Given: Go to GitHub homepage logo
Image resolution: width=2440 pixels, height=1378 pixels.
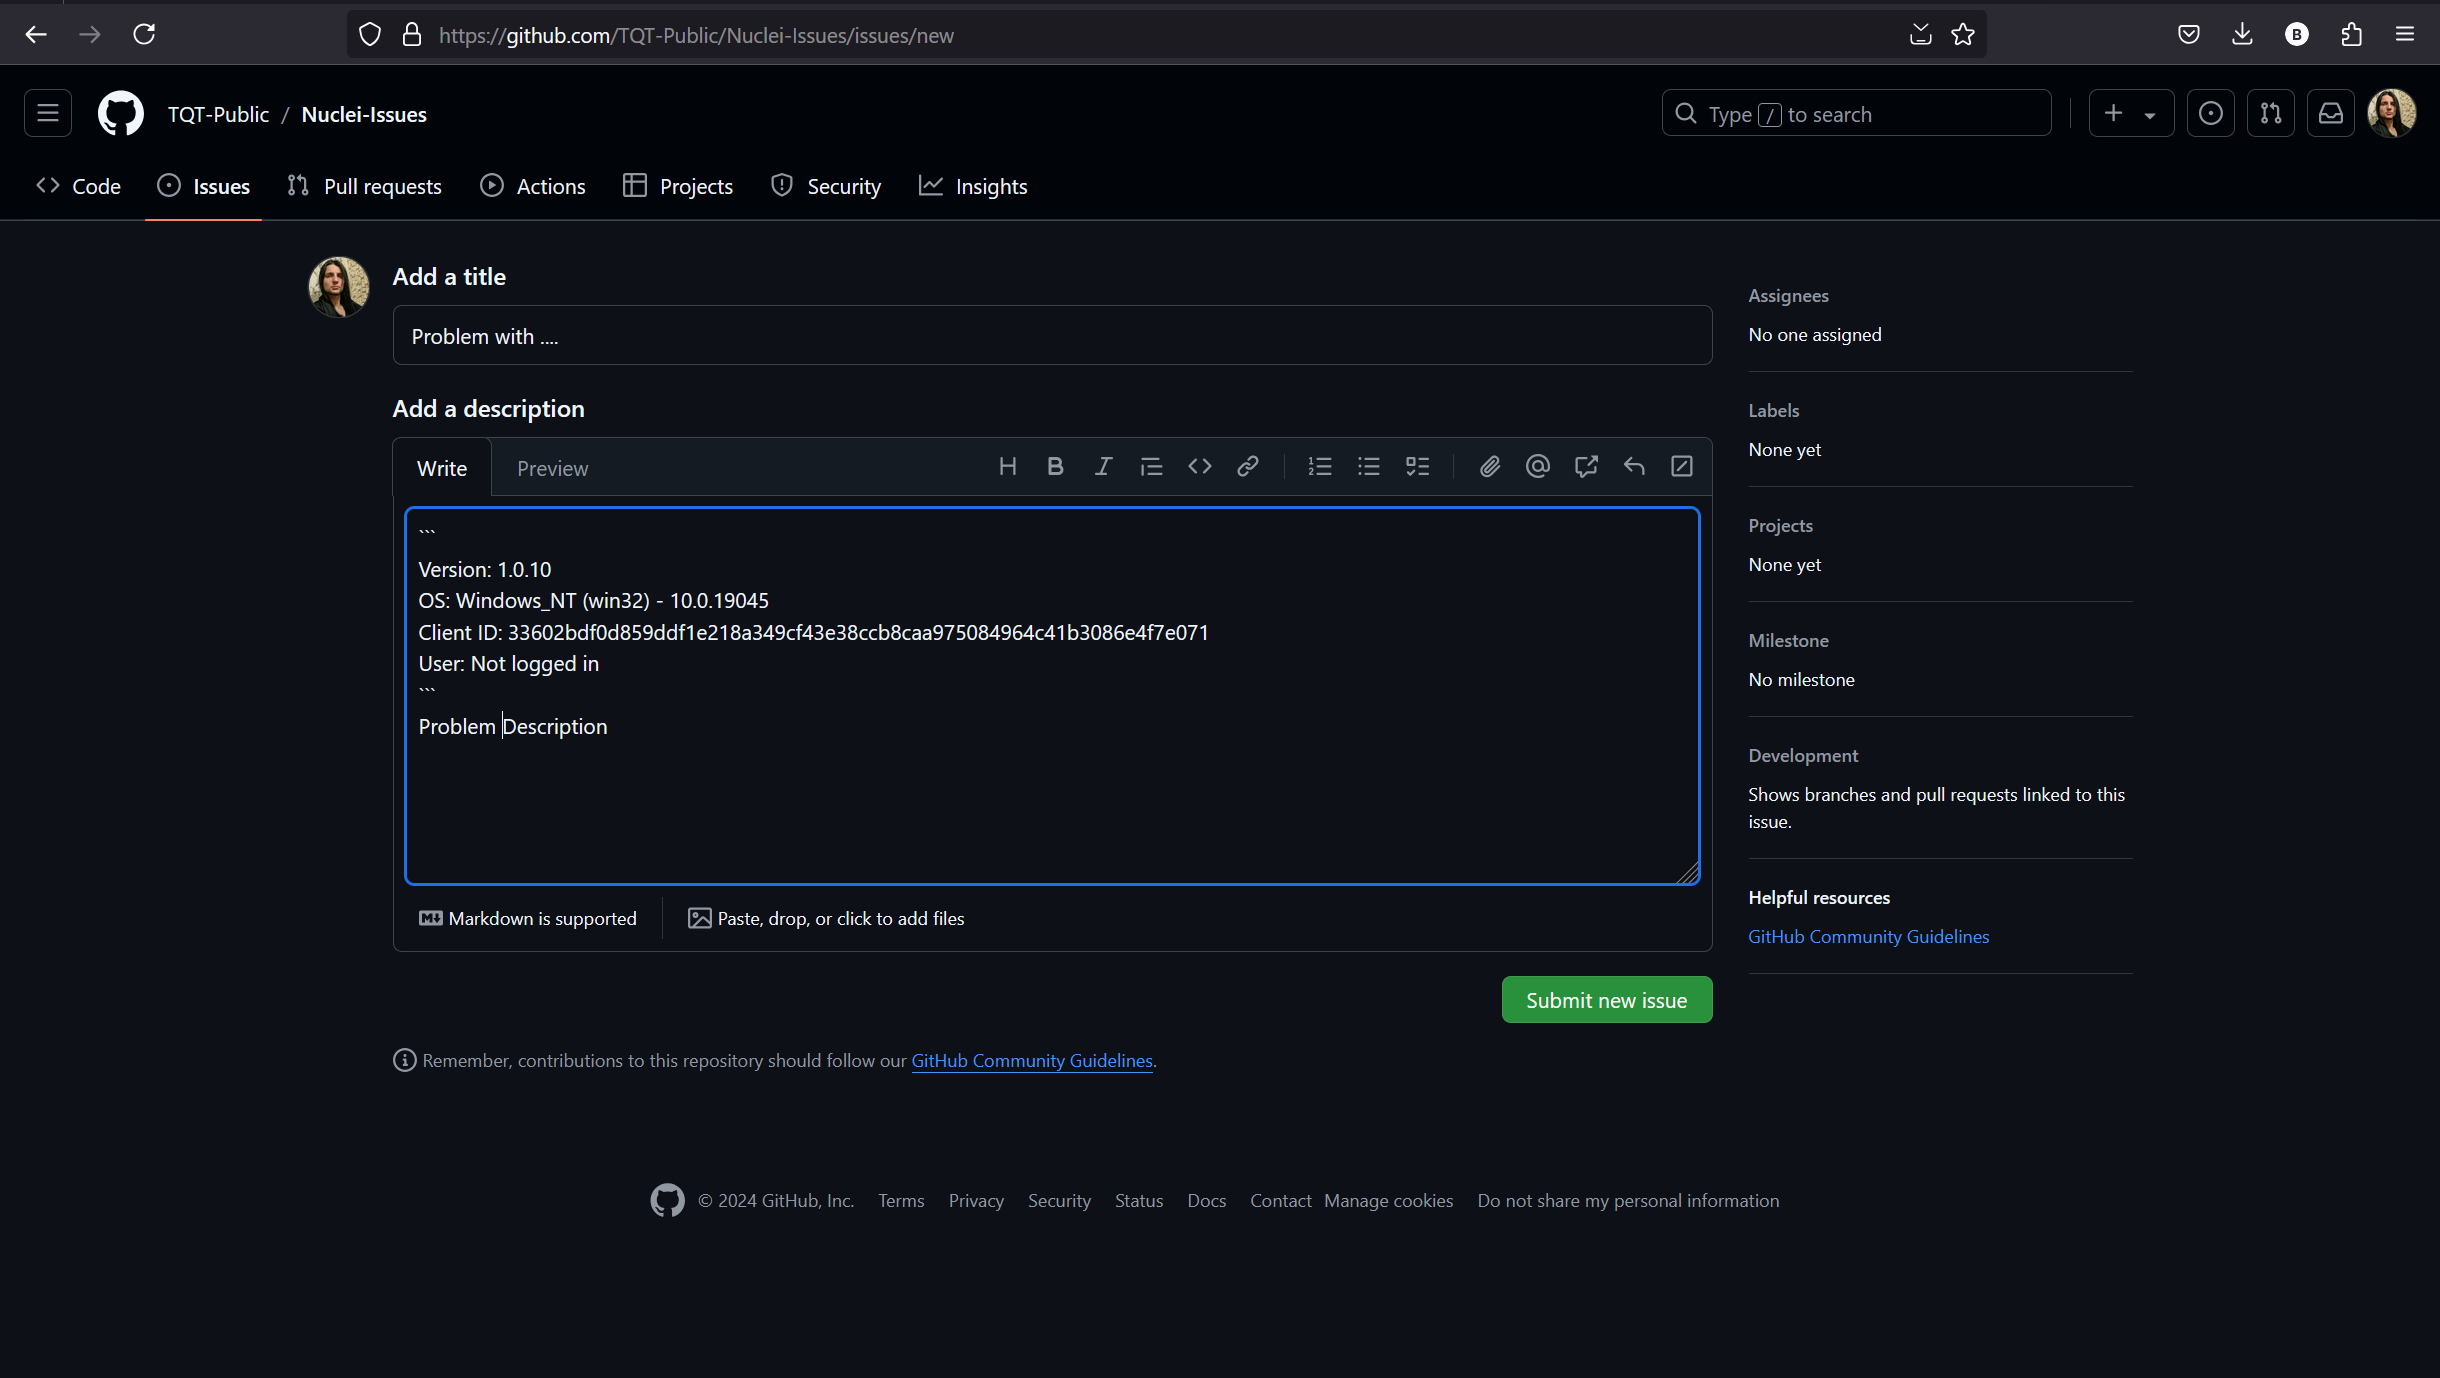Looking at the screenshot, I should coord(120,114).
